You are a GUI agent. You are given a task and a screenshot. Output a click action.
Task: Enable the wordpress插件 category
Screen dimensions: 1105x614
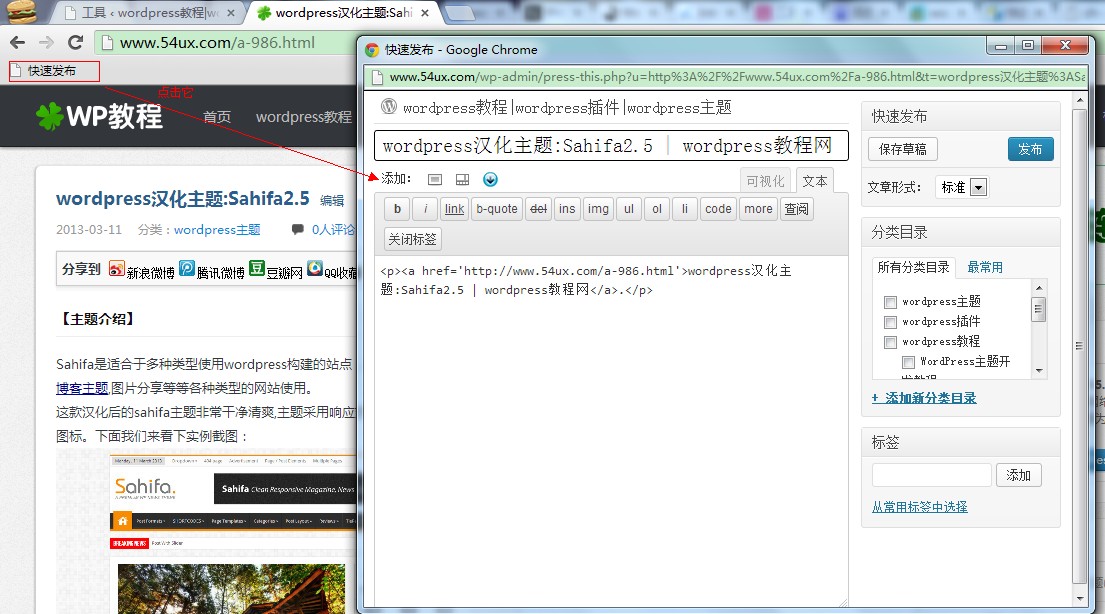coord(890,321)
